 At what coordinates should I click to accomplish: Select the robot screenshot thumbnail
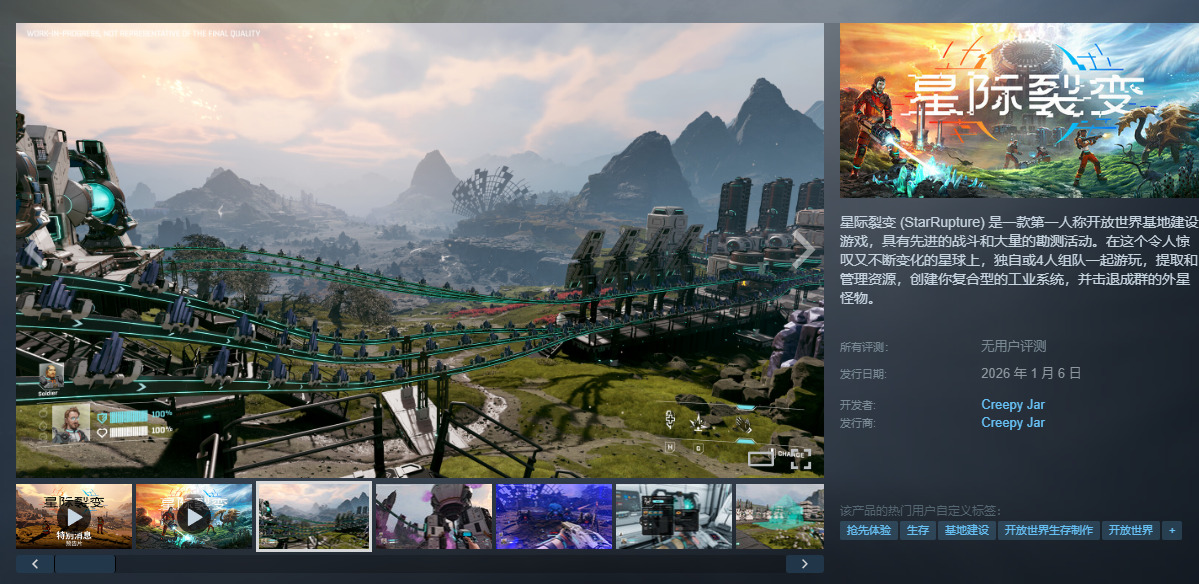433,516
